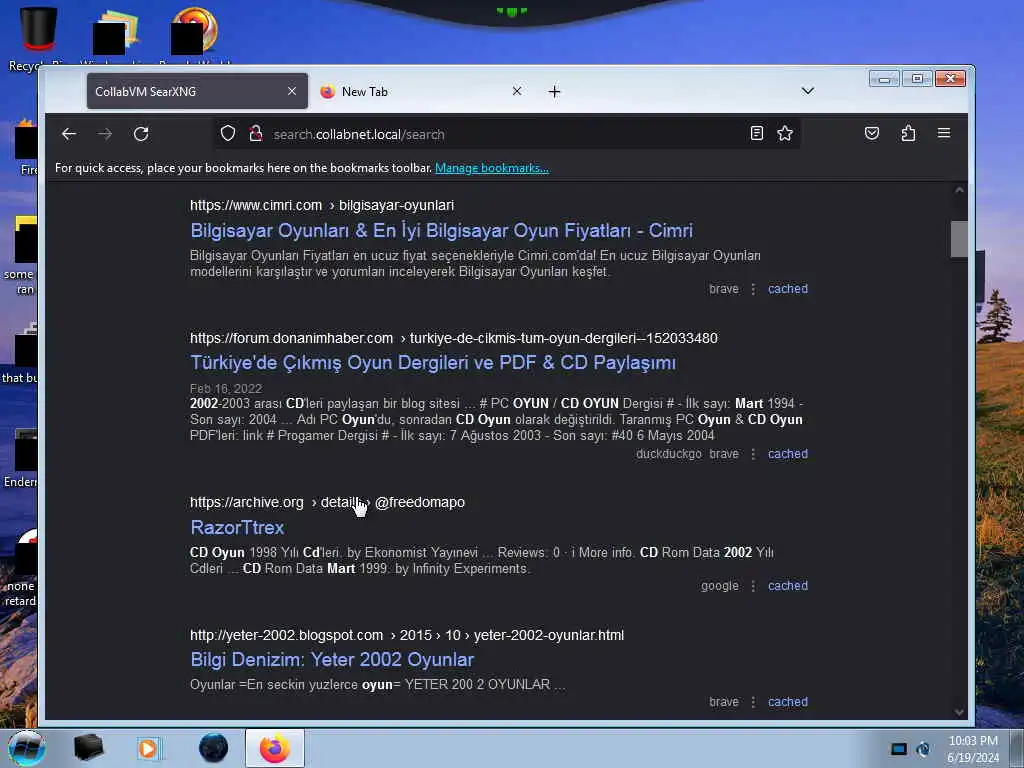Click the scrollbar down arrow
Image resolution: width=1024 pixels, height=768 pixels.
click(x=959, y=712)
